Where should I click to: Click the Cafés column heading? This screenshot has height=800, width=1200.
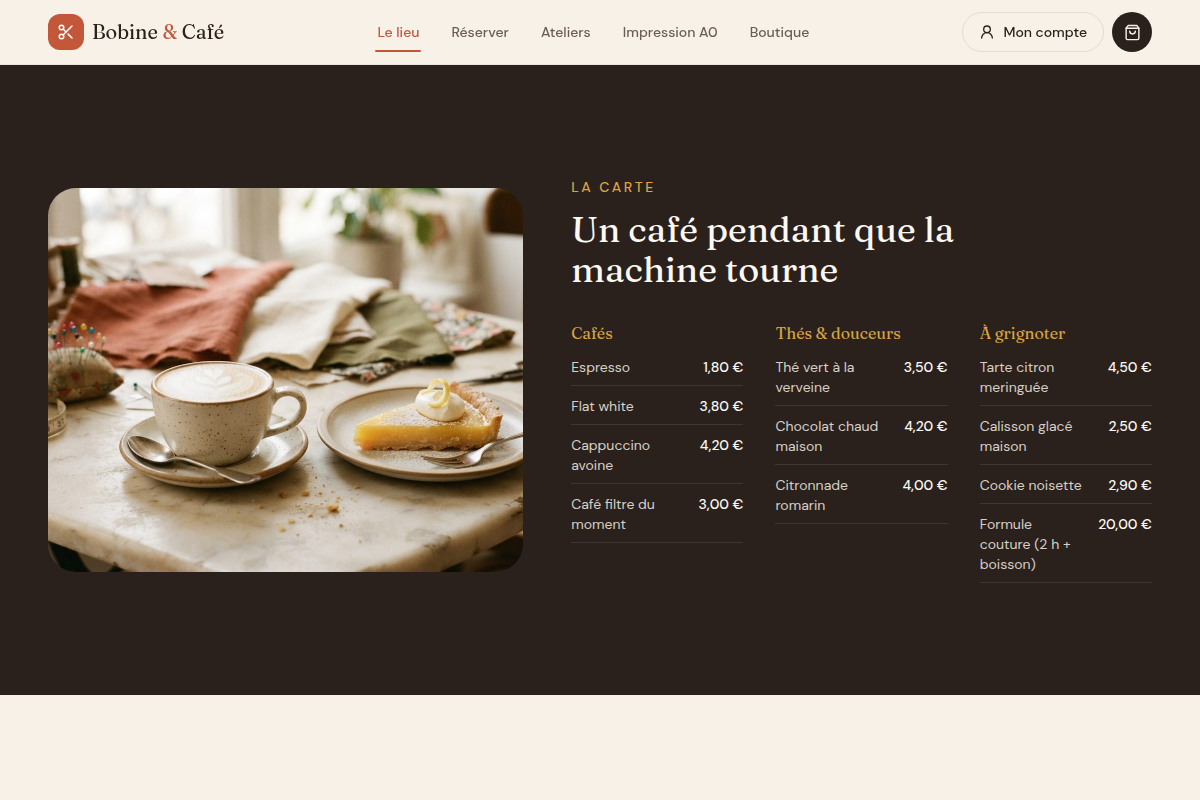tap(592, 333)
